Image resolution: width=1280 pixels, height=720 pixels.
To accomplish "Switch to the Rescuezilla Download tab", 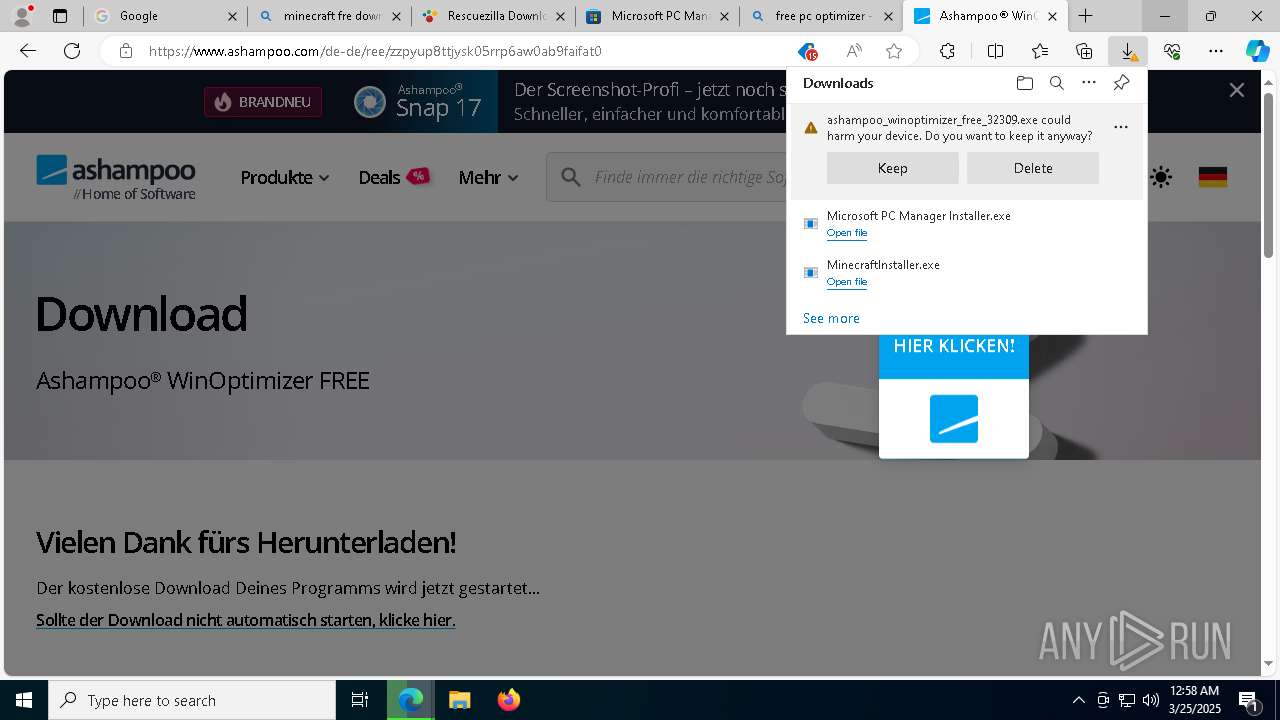I will click(493, 16).
